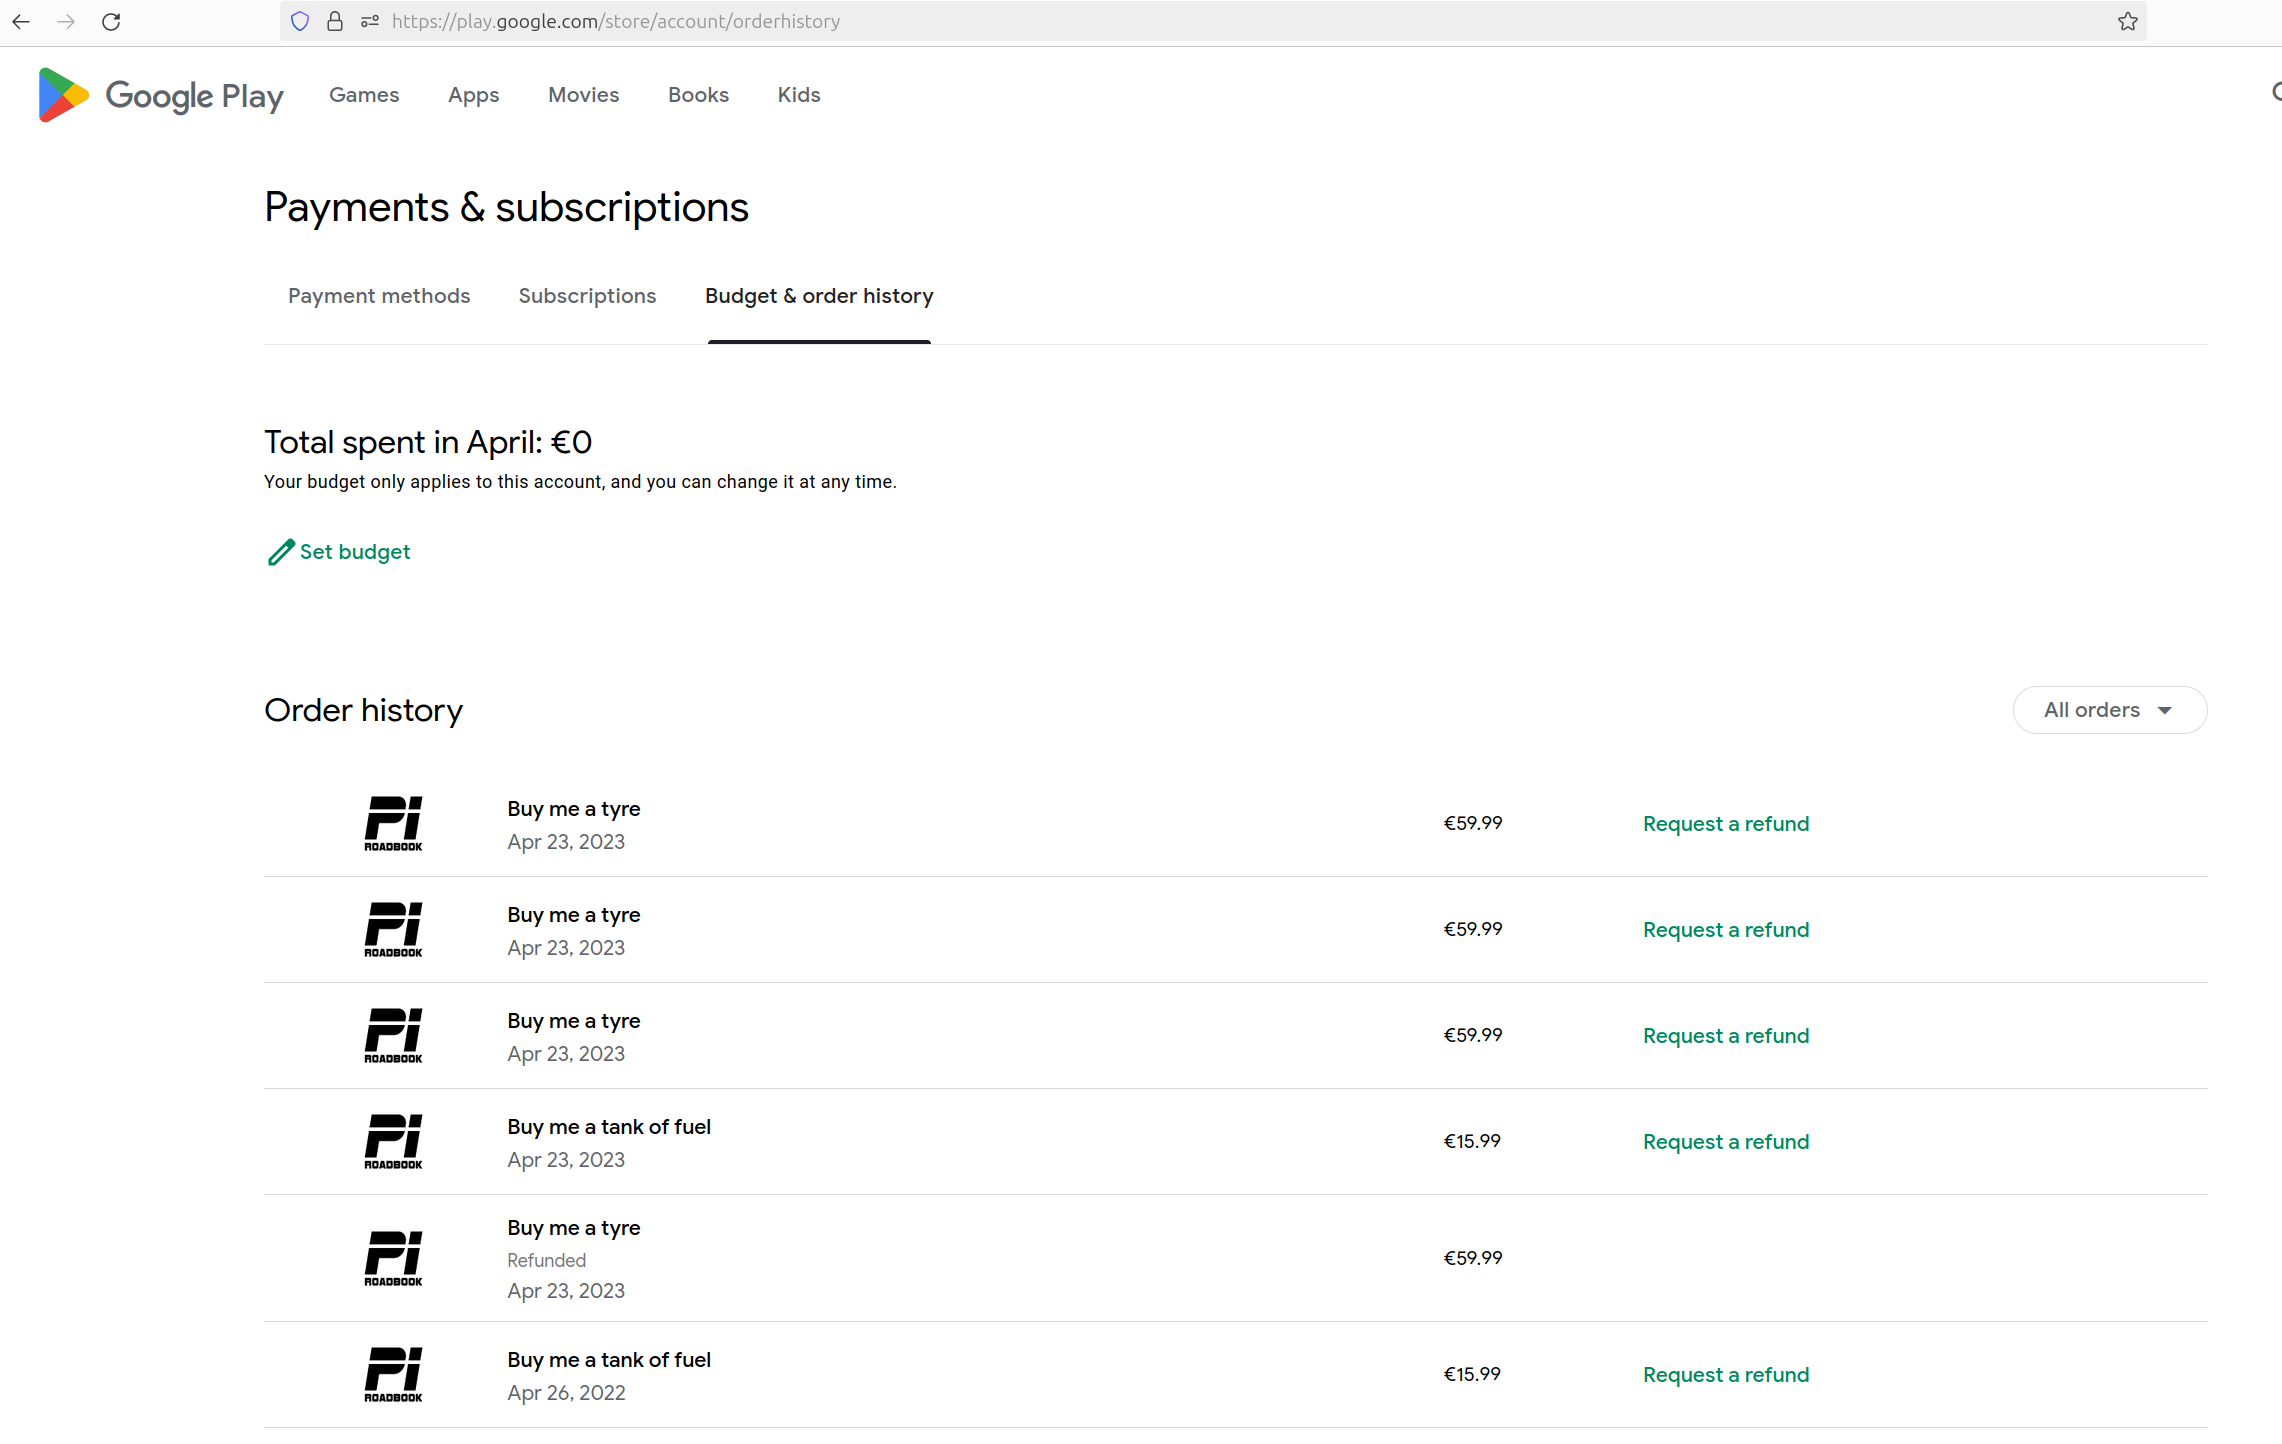This screenshot has height=1444, width=2282.
Task: Click the 'Payments & subscriptions' page title
Action: click(506, 208)
